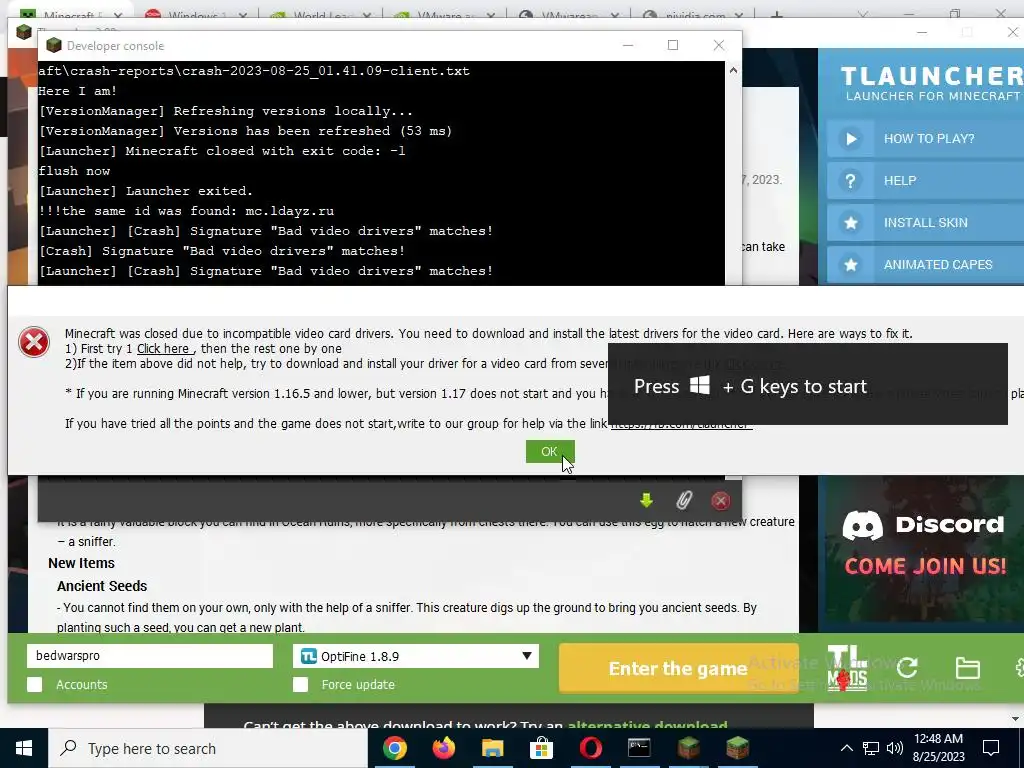
Task: Open Opera browser from the taskbar
Action: (590, 748)
